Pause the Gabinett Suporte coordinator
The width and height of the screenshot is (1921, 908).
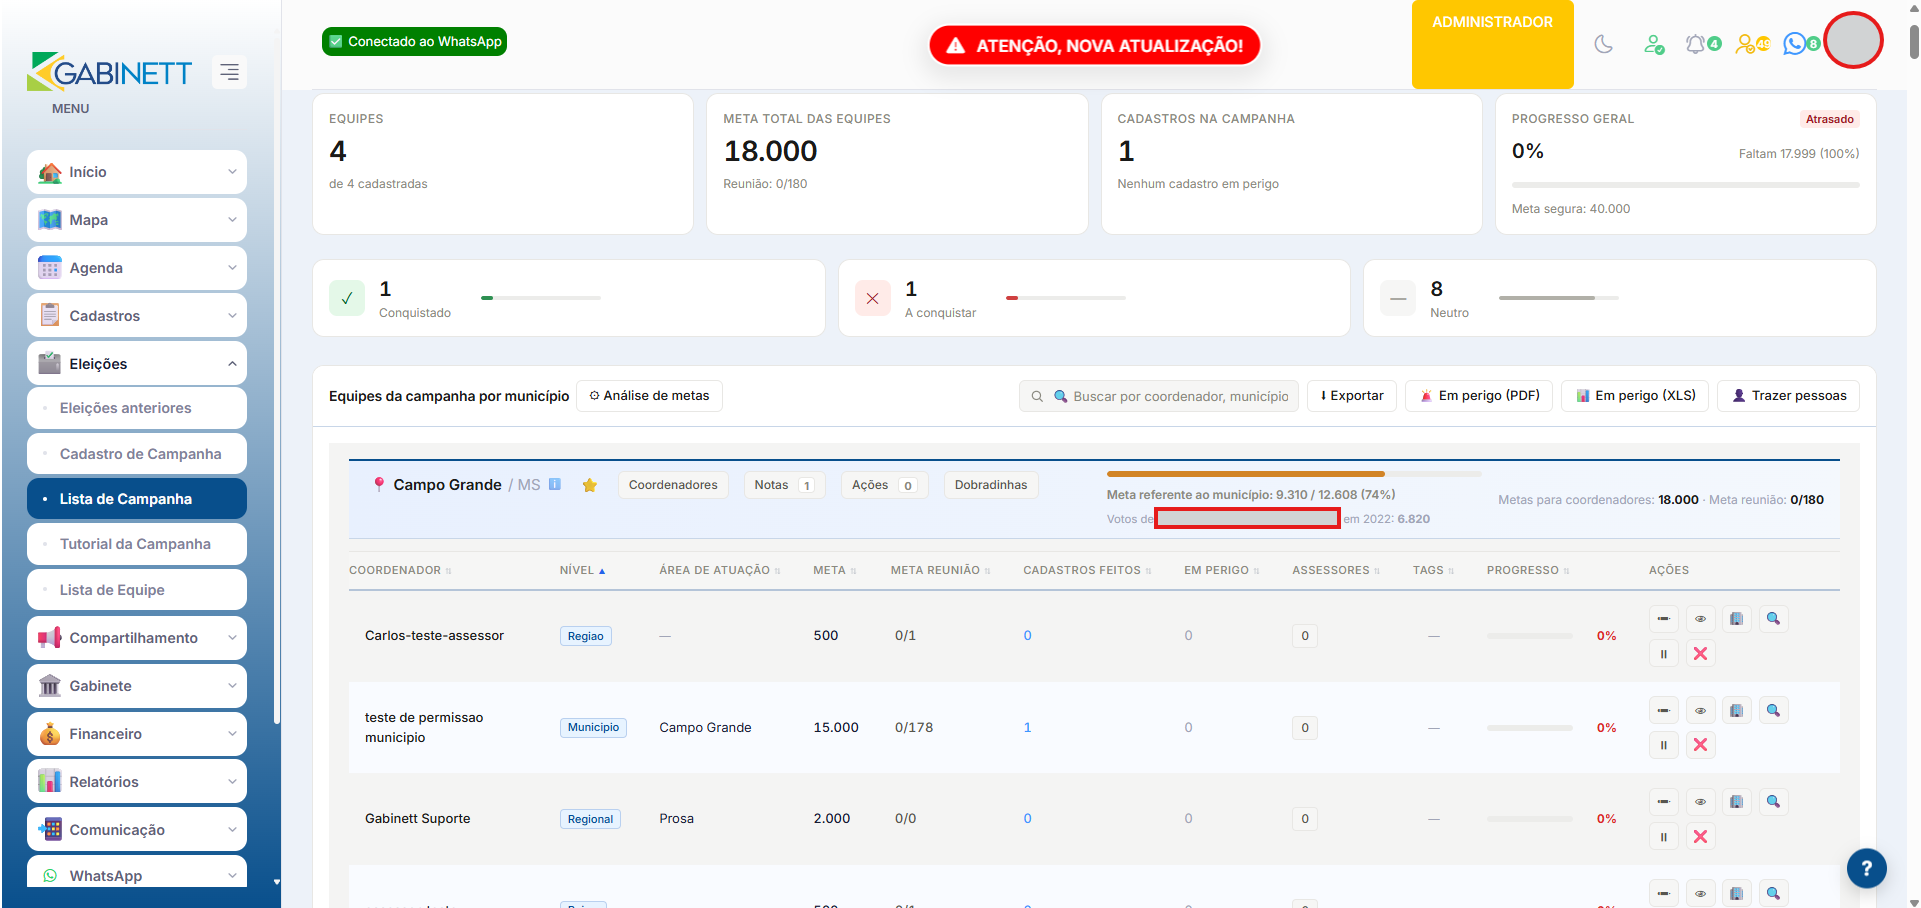tap(1664, 837)
